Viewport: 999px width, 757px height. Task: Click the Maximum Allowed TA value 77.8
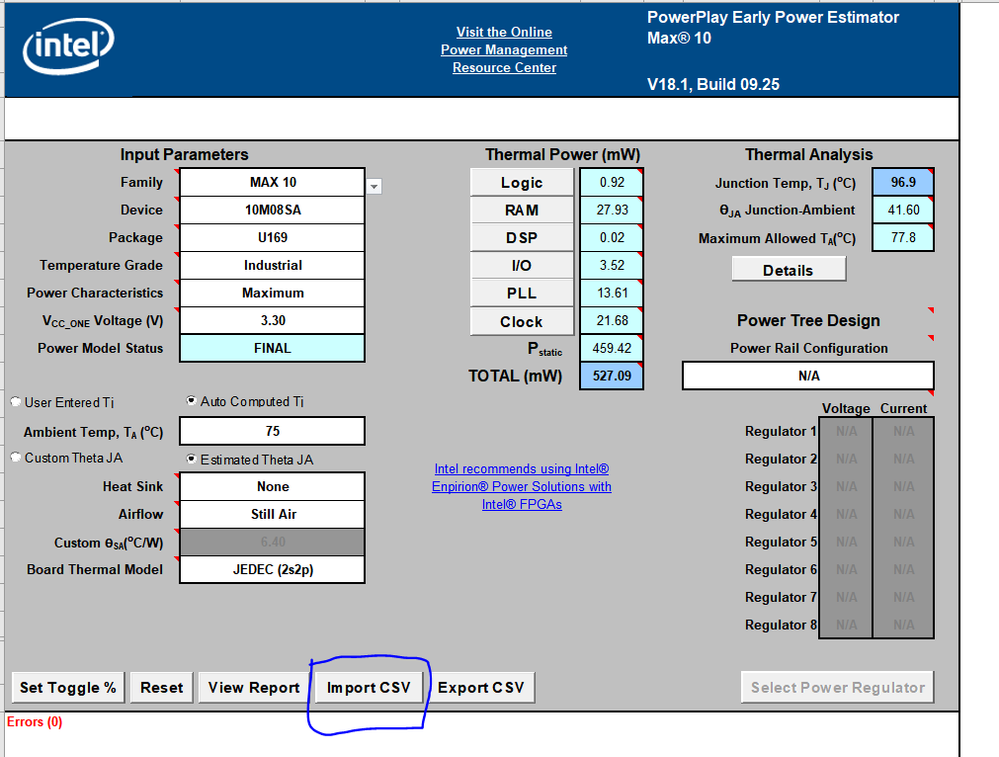coord(903,238)
